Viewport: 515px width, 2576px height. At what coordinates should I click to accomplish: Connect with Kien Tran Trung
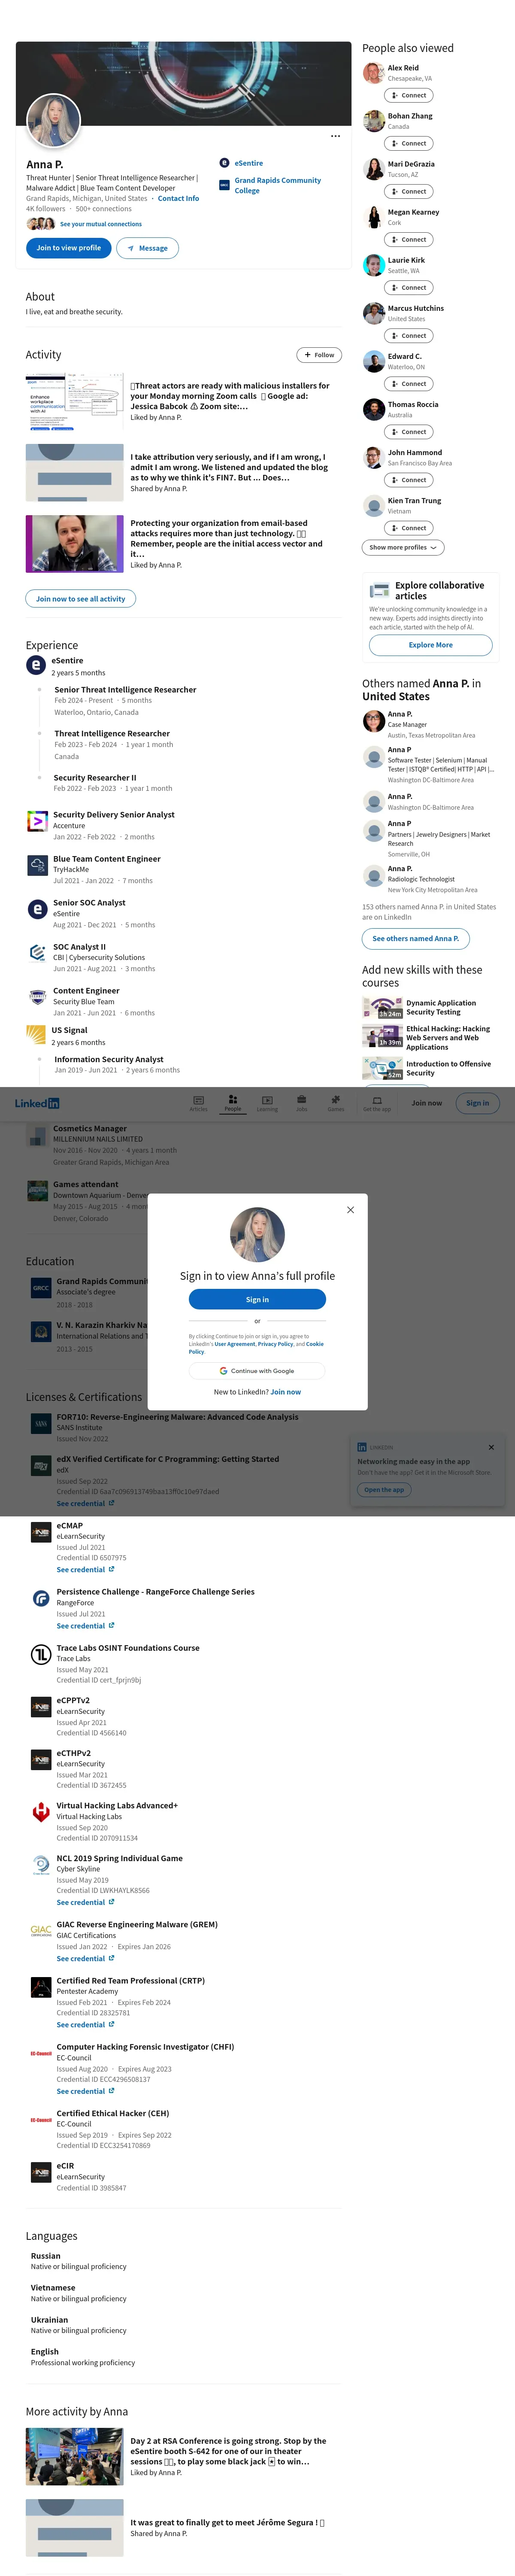pos(408,528)
